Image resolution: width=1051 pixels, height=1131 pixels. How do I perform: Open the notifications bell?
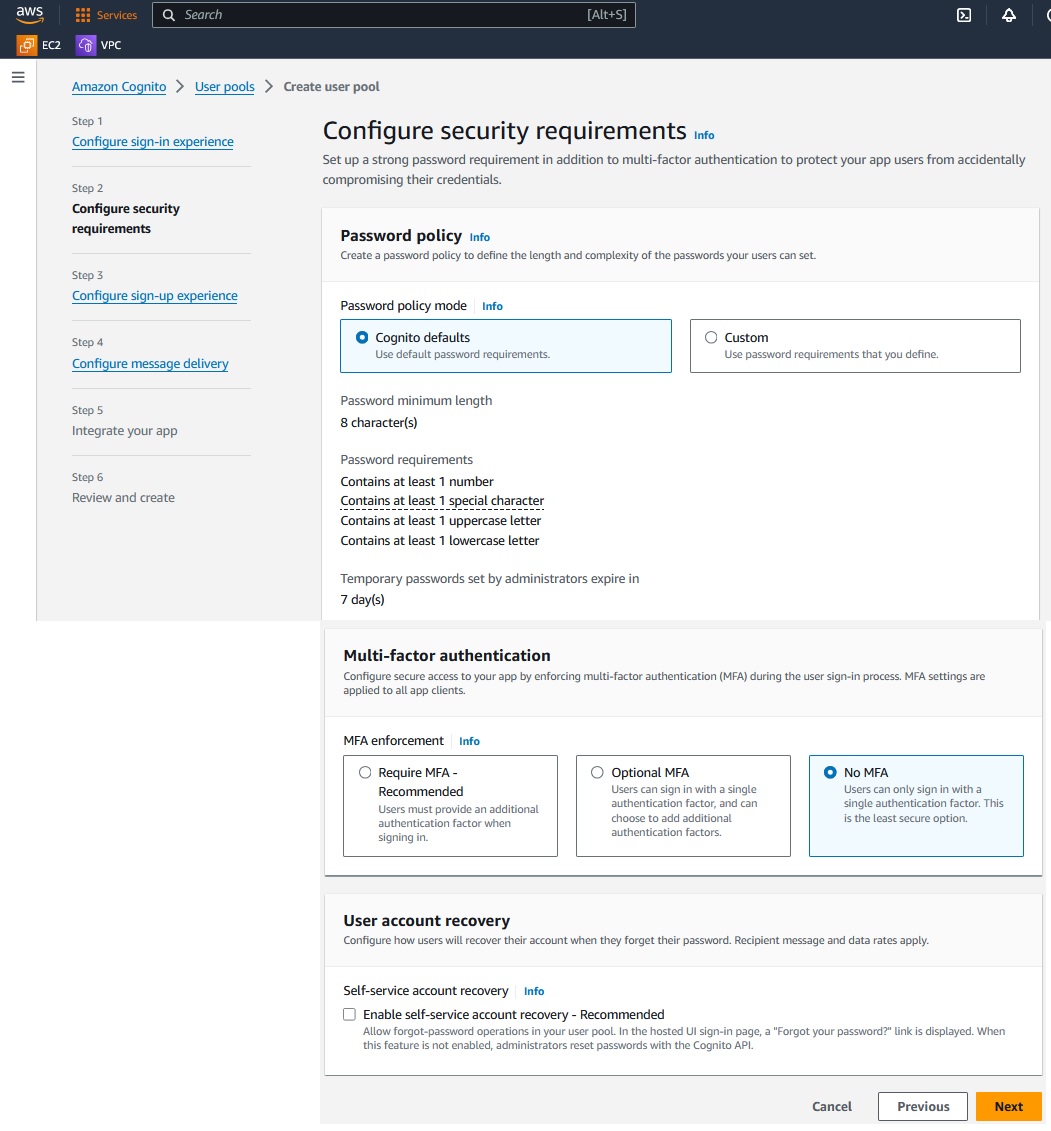coord(1008,15)
